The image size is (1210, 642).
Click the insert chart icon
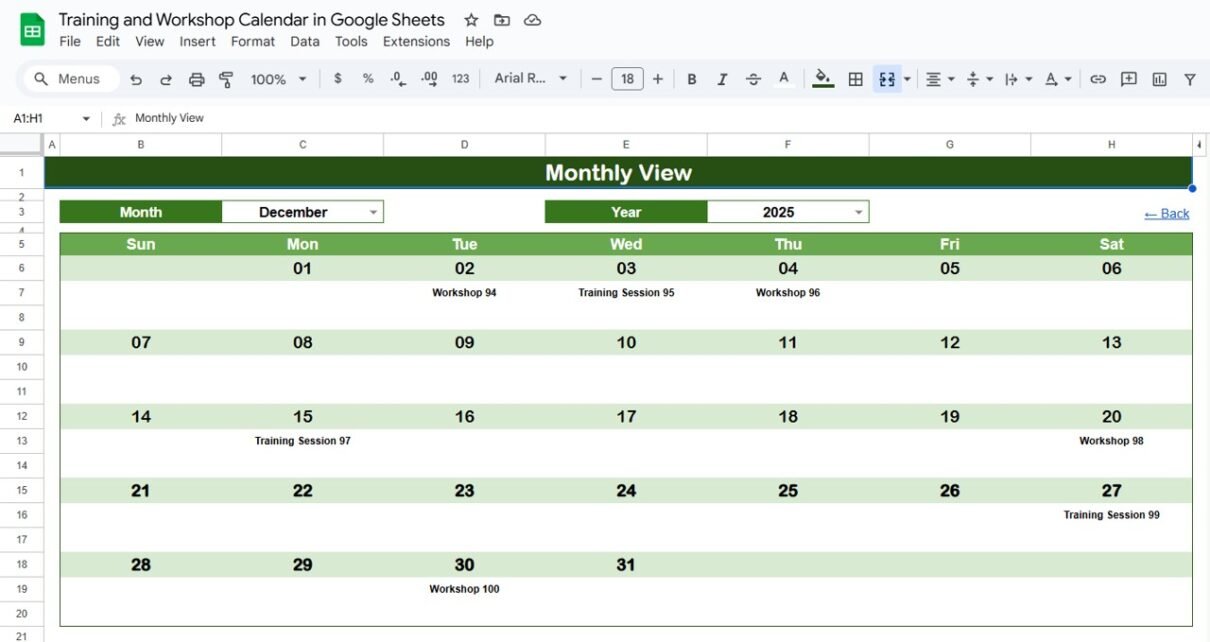1160,79
